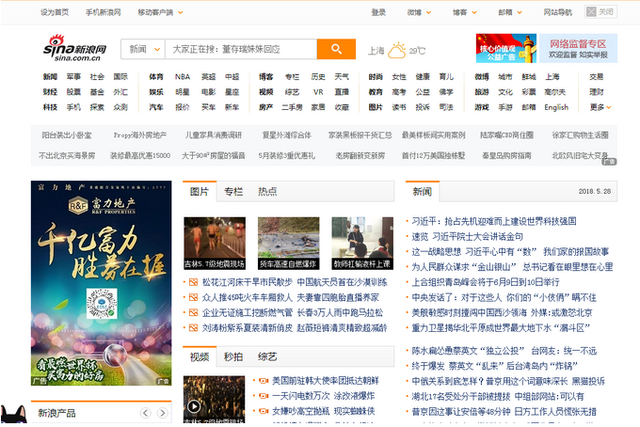Screen dimensions: 640x427
Task: Open the 财经 navigation link
Action: coord(50,92)
